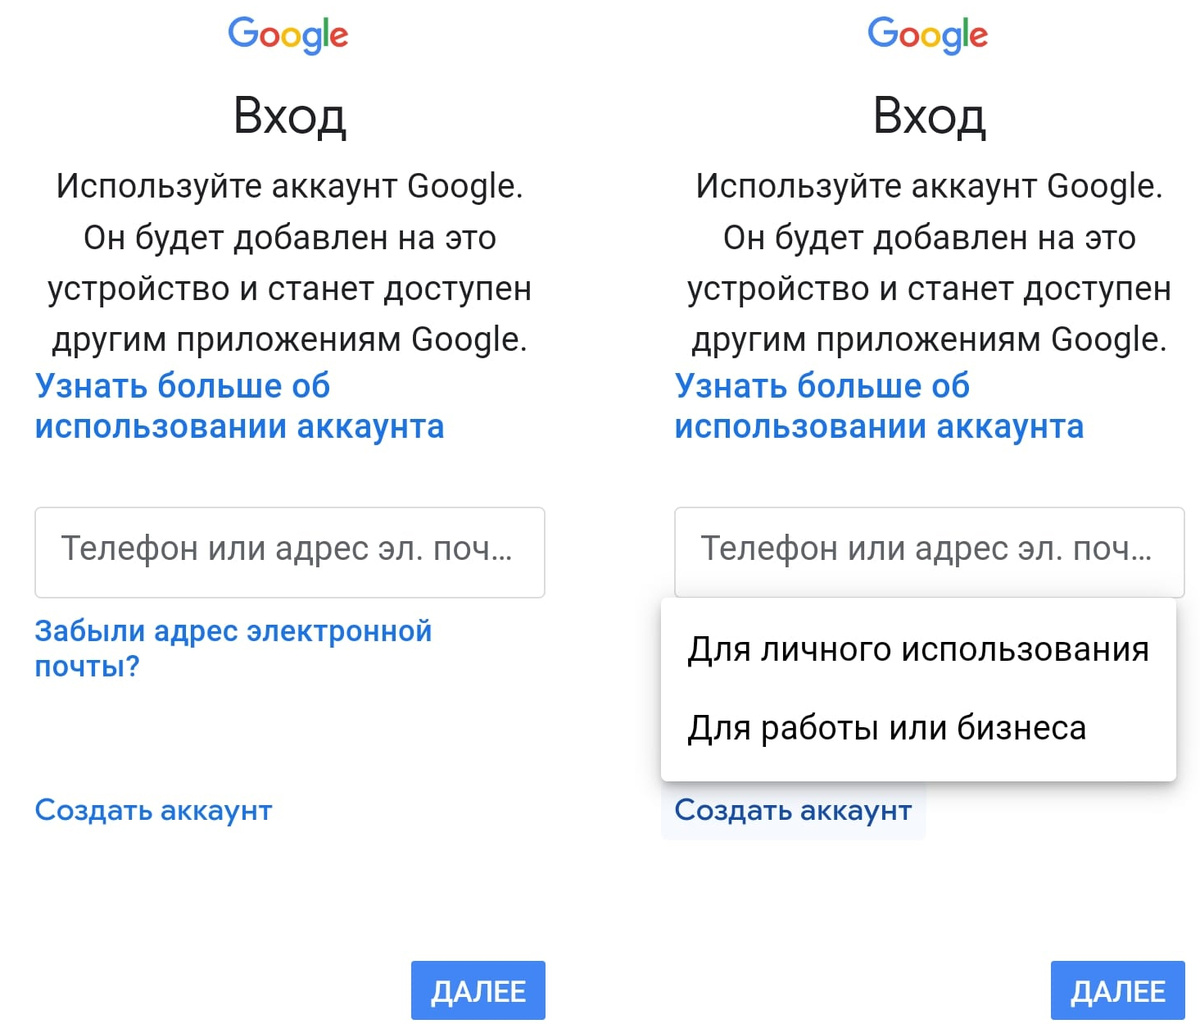
Task: Click 'Создать аккаунт' on the left screen
Action: [152, 810]
